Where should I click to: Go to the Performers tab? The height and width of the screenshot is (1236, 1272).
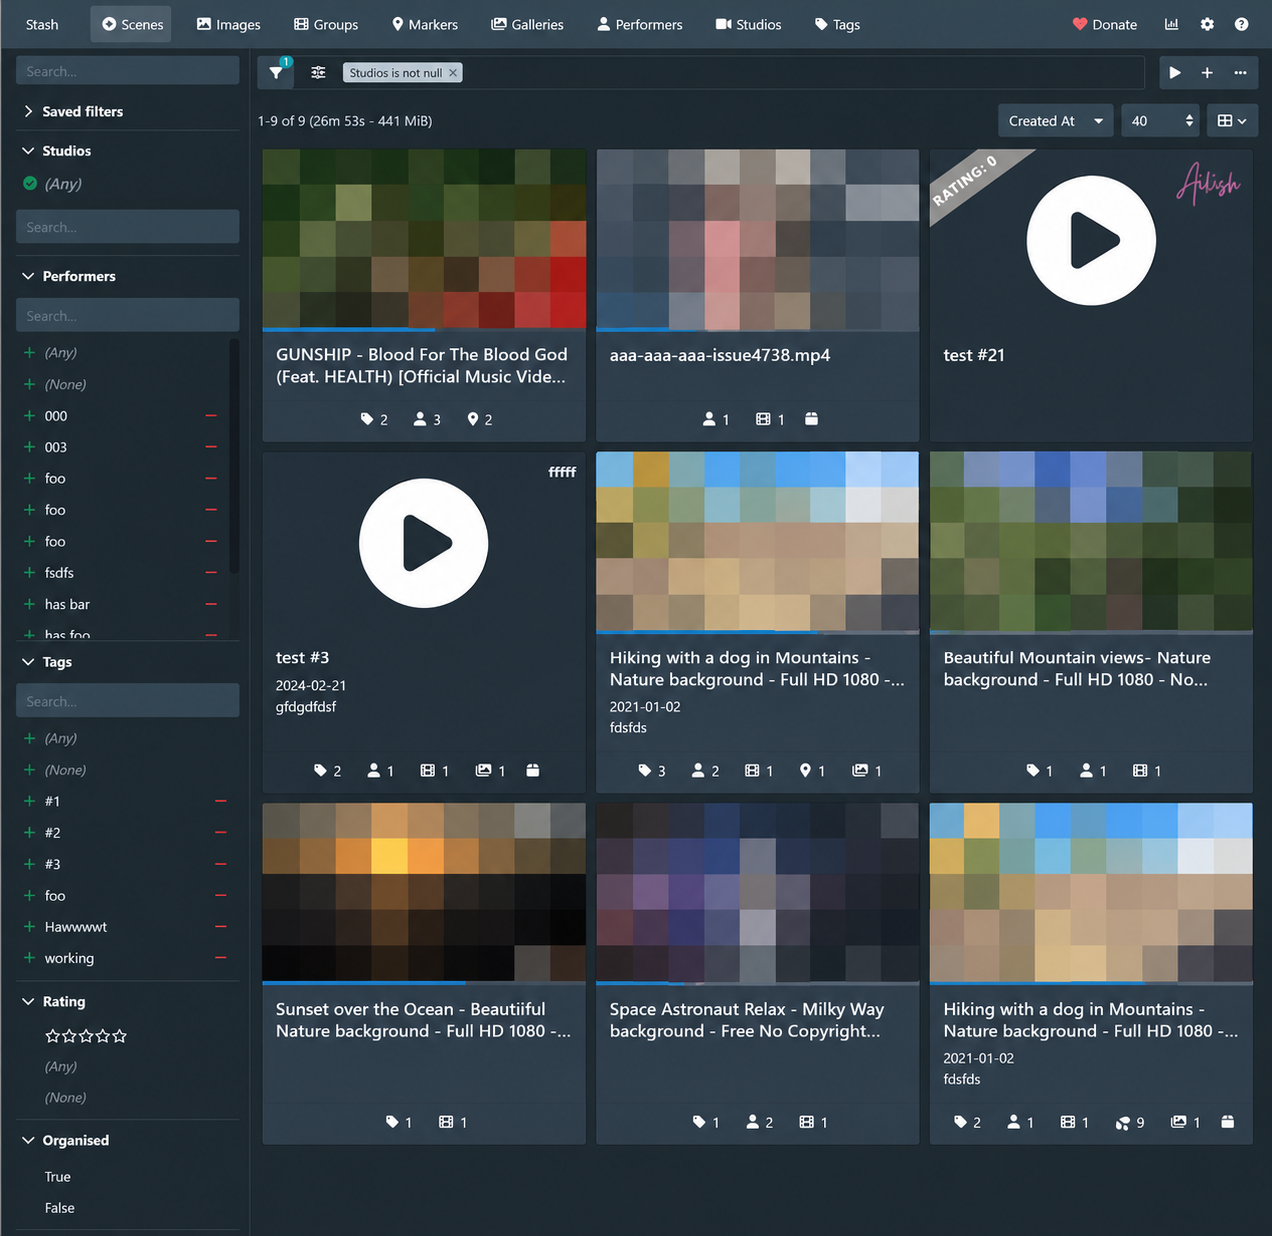640,24
